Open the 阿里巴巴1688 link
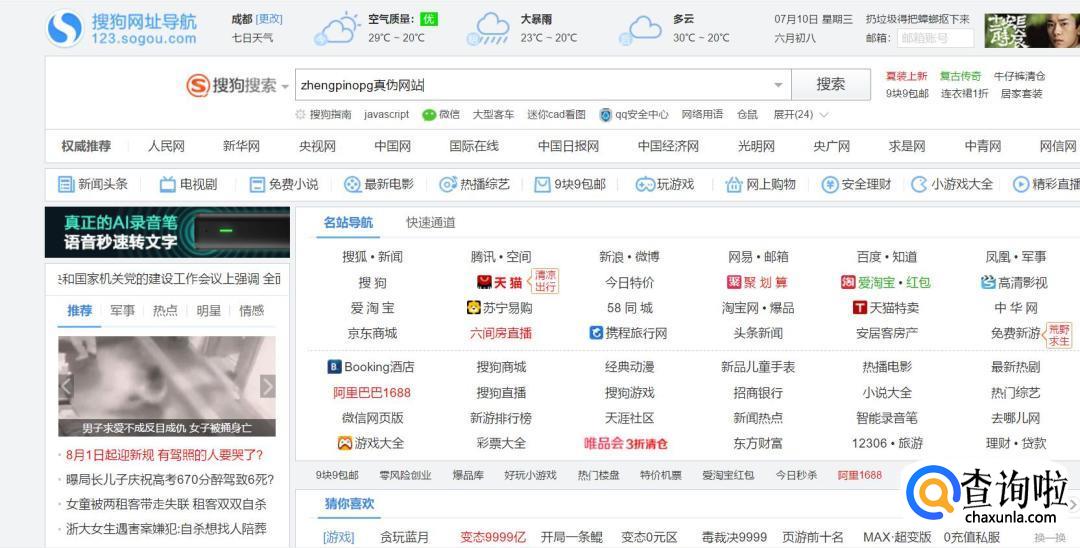The image size is (1080, 548). (372, 392)
